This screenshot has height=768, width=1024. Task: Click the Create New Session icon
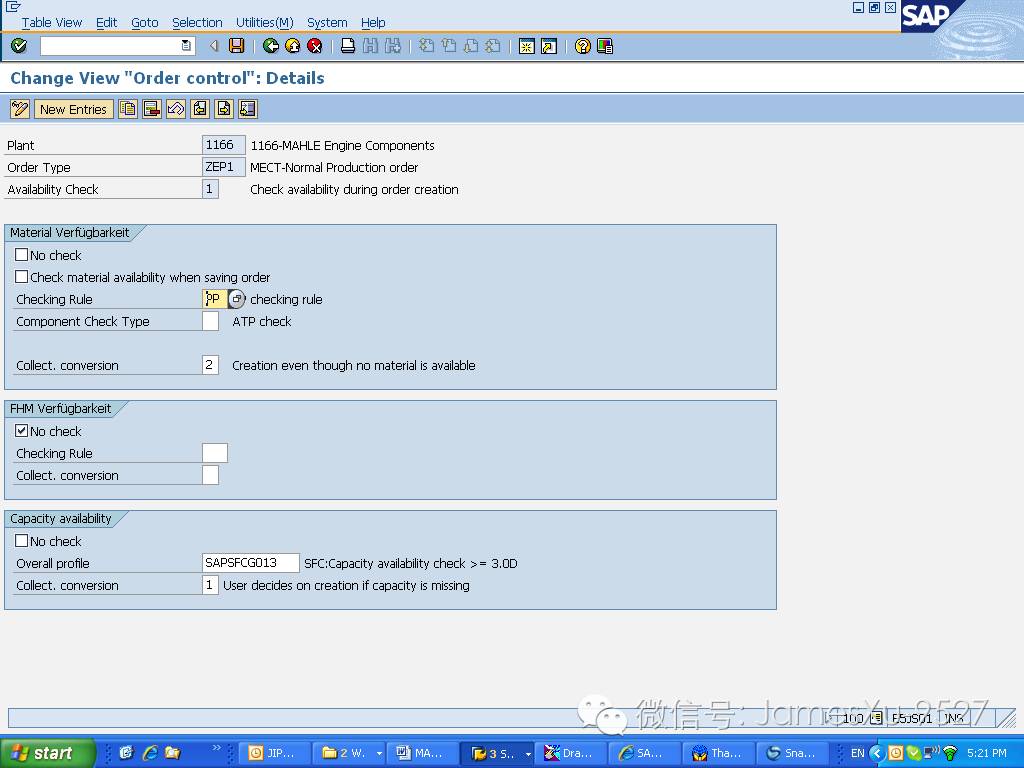coord(526,46)
